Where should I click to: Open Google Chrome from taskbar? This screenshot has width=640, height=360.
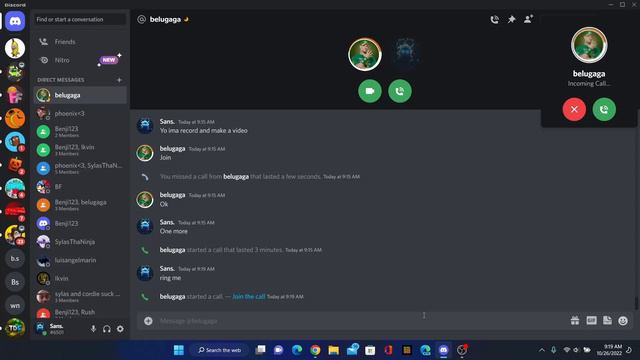[x=315, y=350]
